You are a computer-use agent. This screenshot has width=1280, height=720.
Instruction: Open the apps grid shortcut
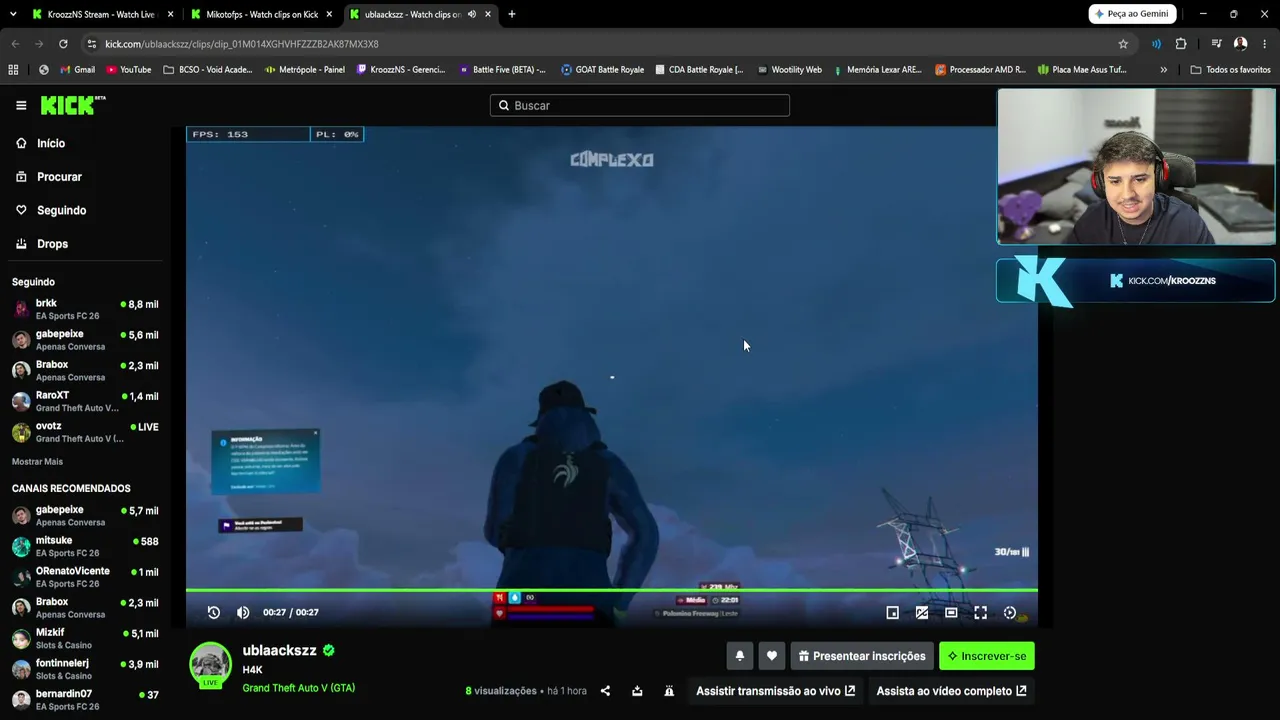(13, 70)
